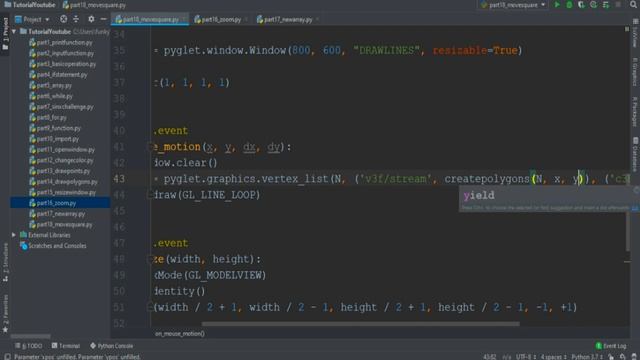
Task: Click the Stop square button
Action: tap(618, 5)
